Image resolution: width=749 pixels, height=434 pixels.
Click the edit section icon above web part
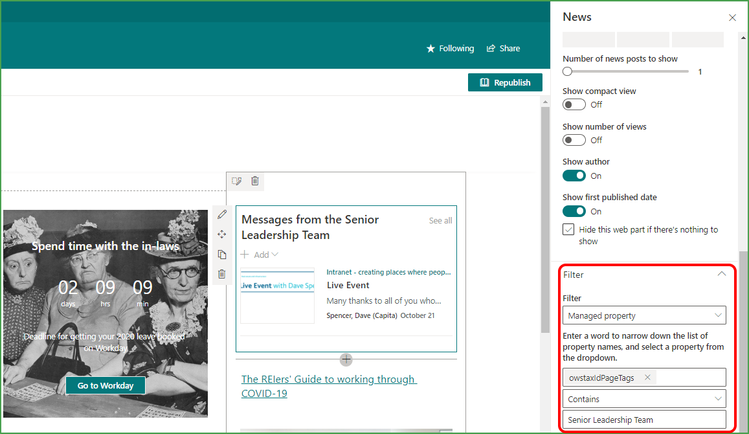(x=236, y=181)
